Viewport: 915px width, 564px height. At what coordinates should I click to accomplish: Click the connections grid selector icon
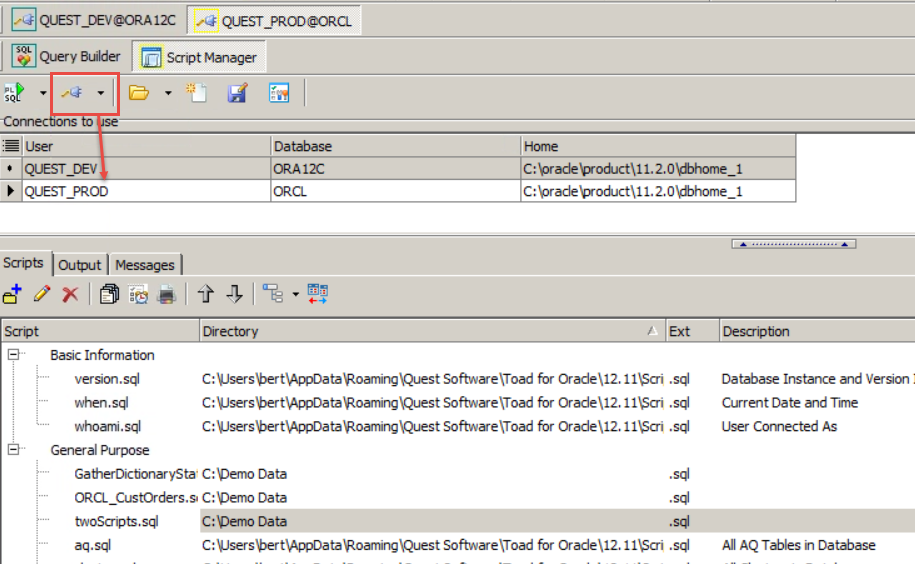(11, 146)
